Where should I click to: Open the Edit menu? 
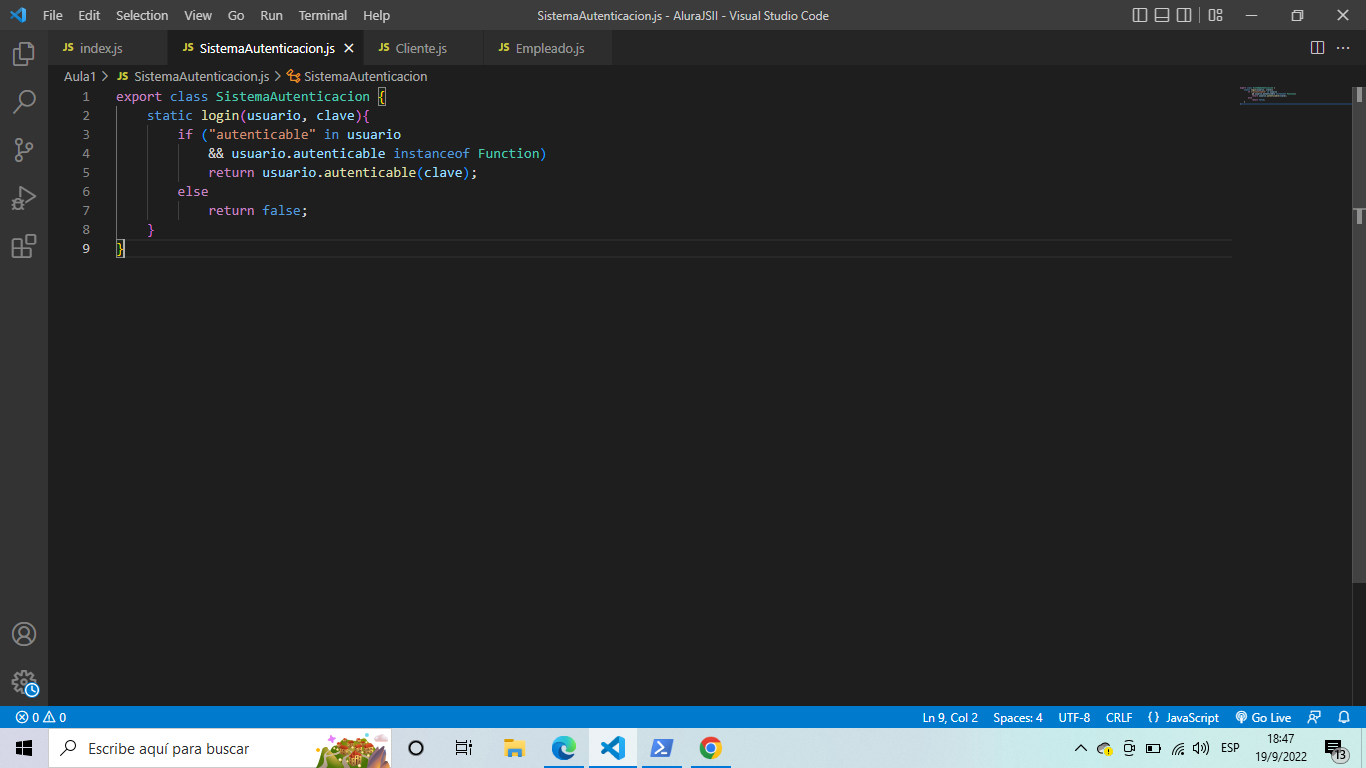point(89,15)
